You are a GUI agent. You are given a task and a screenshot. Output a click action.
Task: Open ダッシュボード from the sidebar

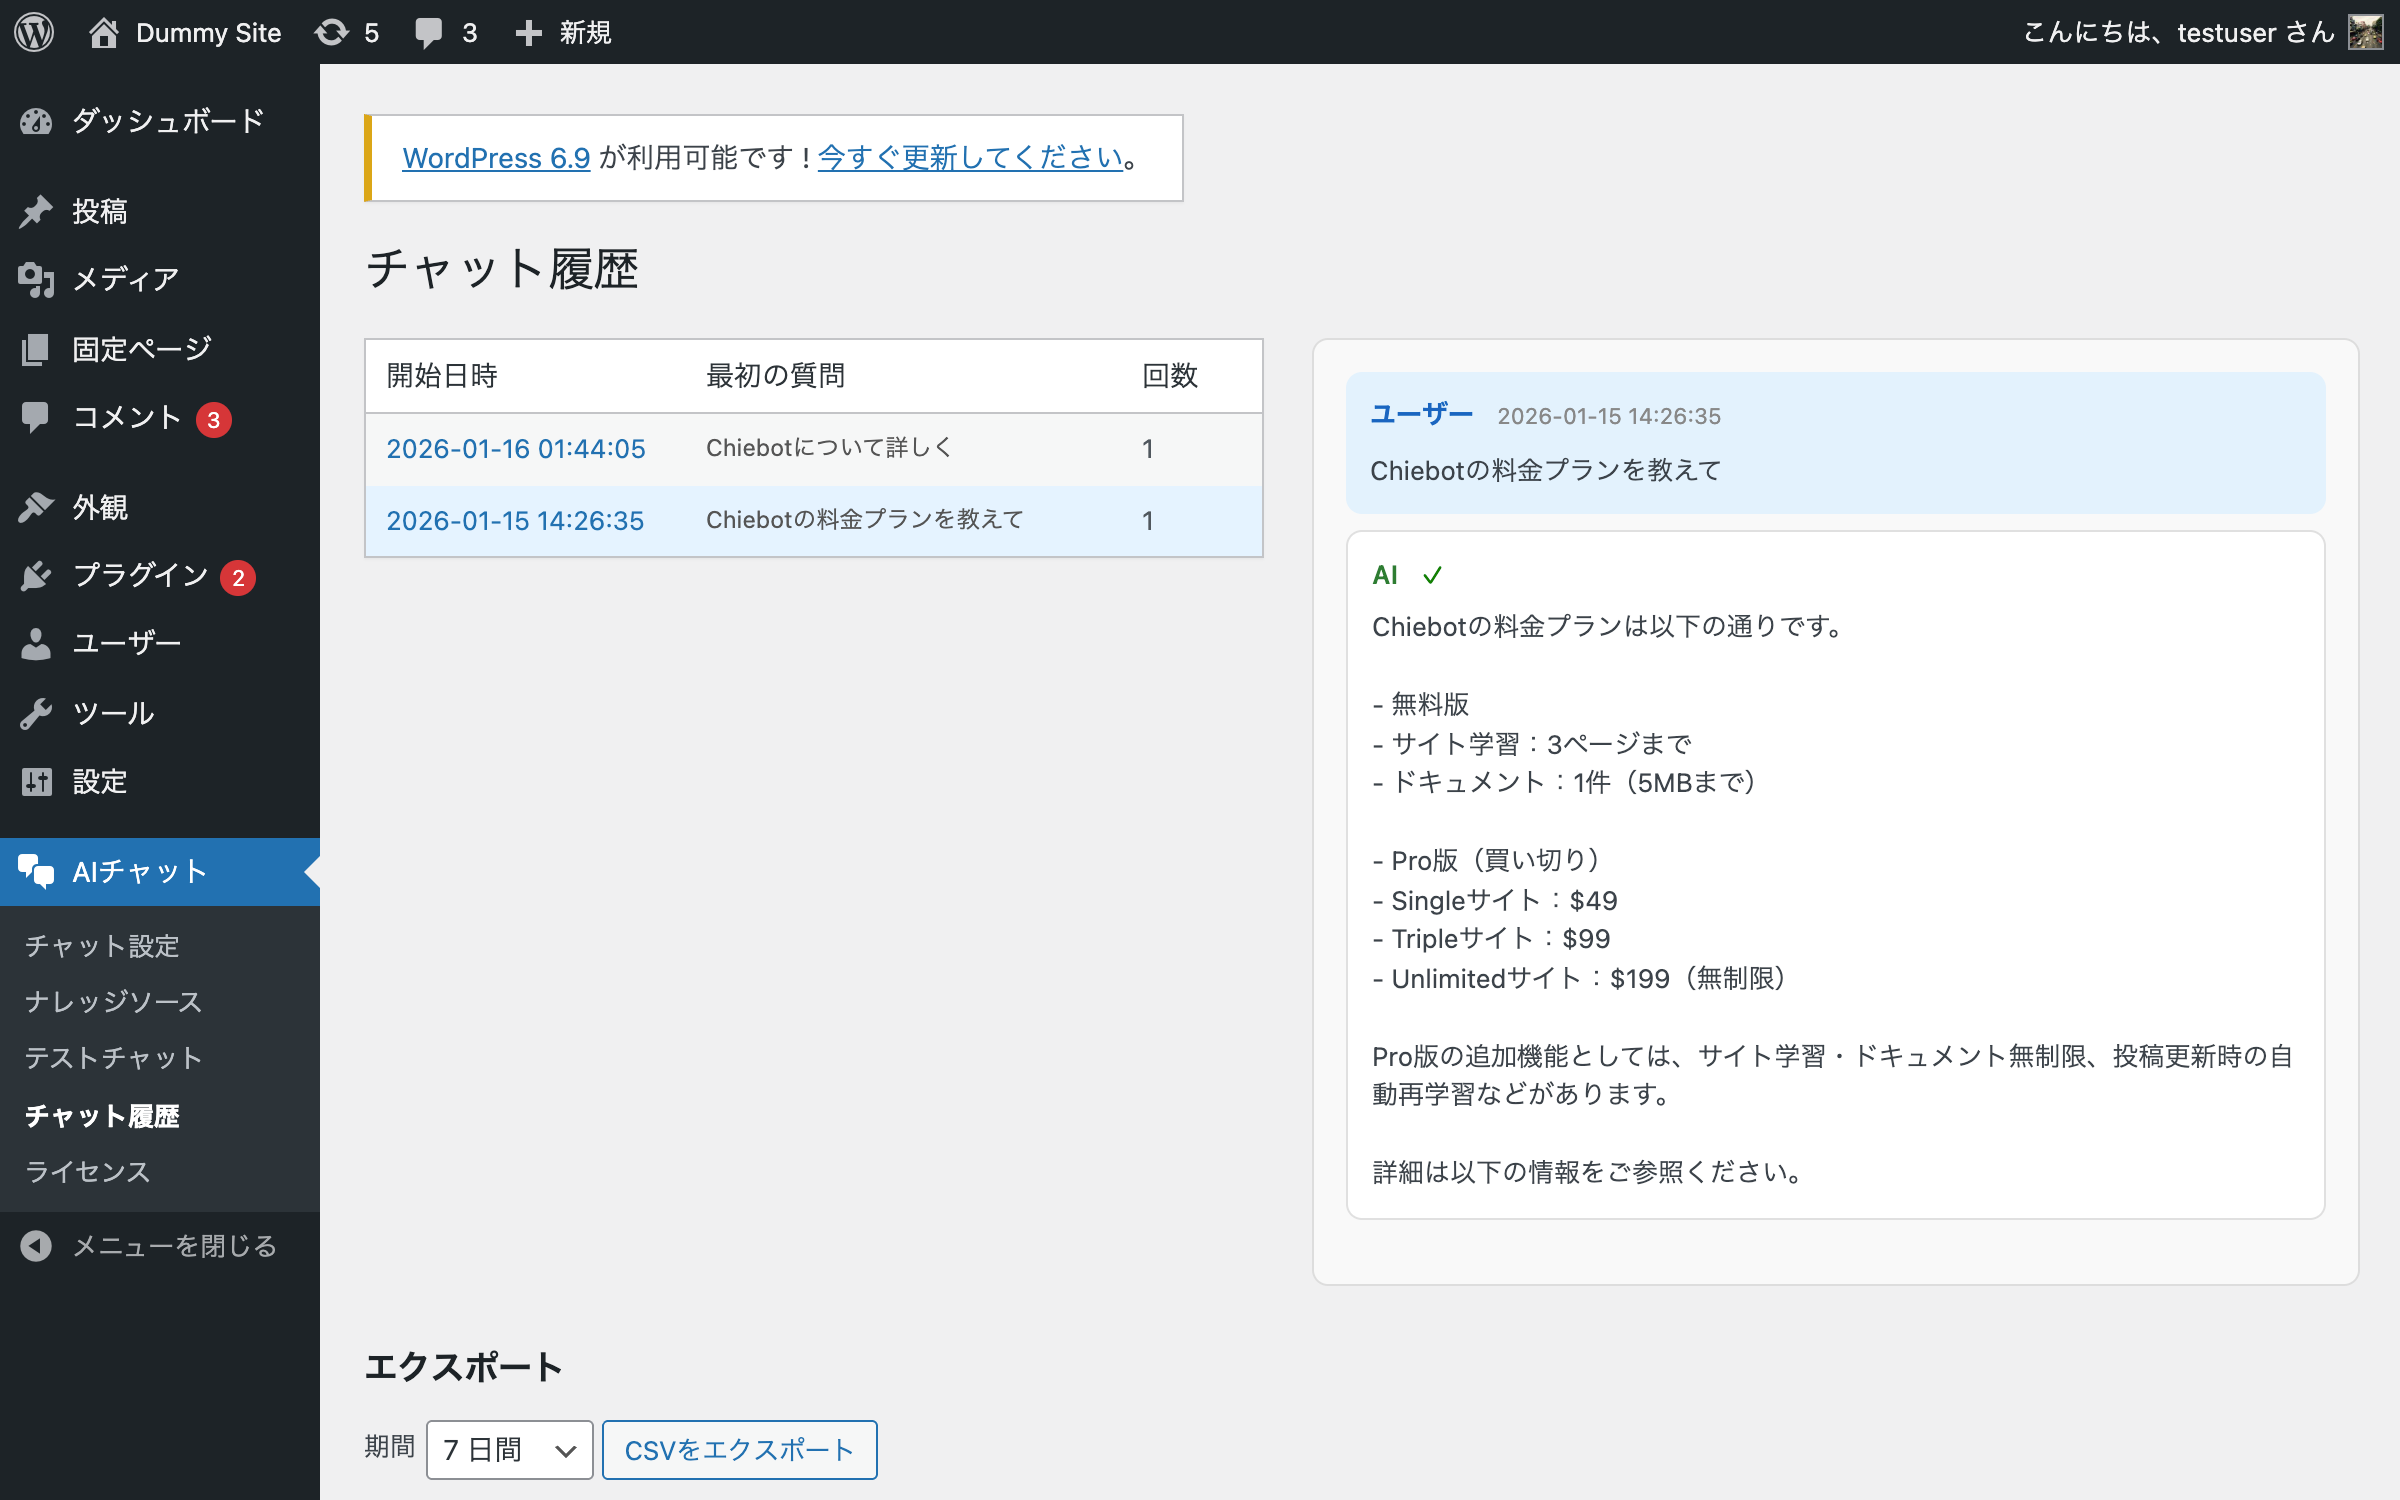pos(167,121)
